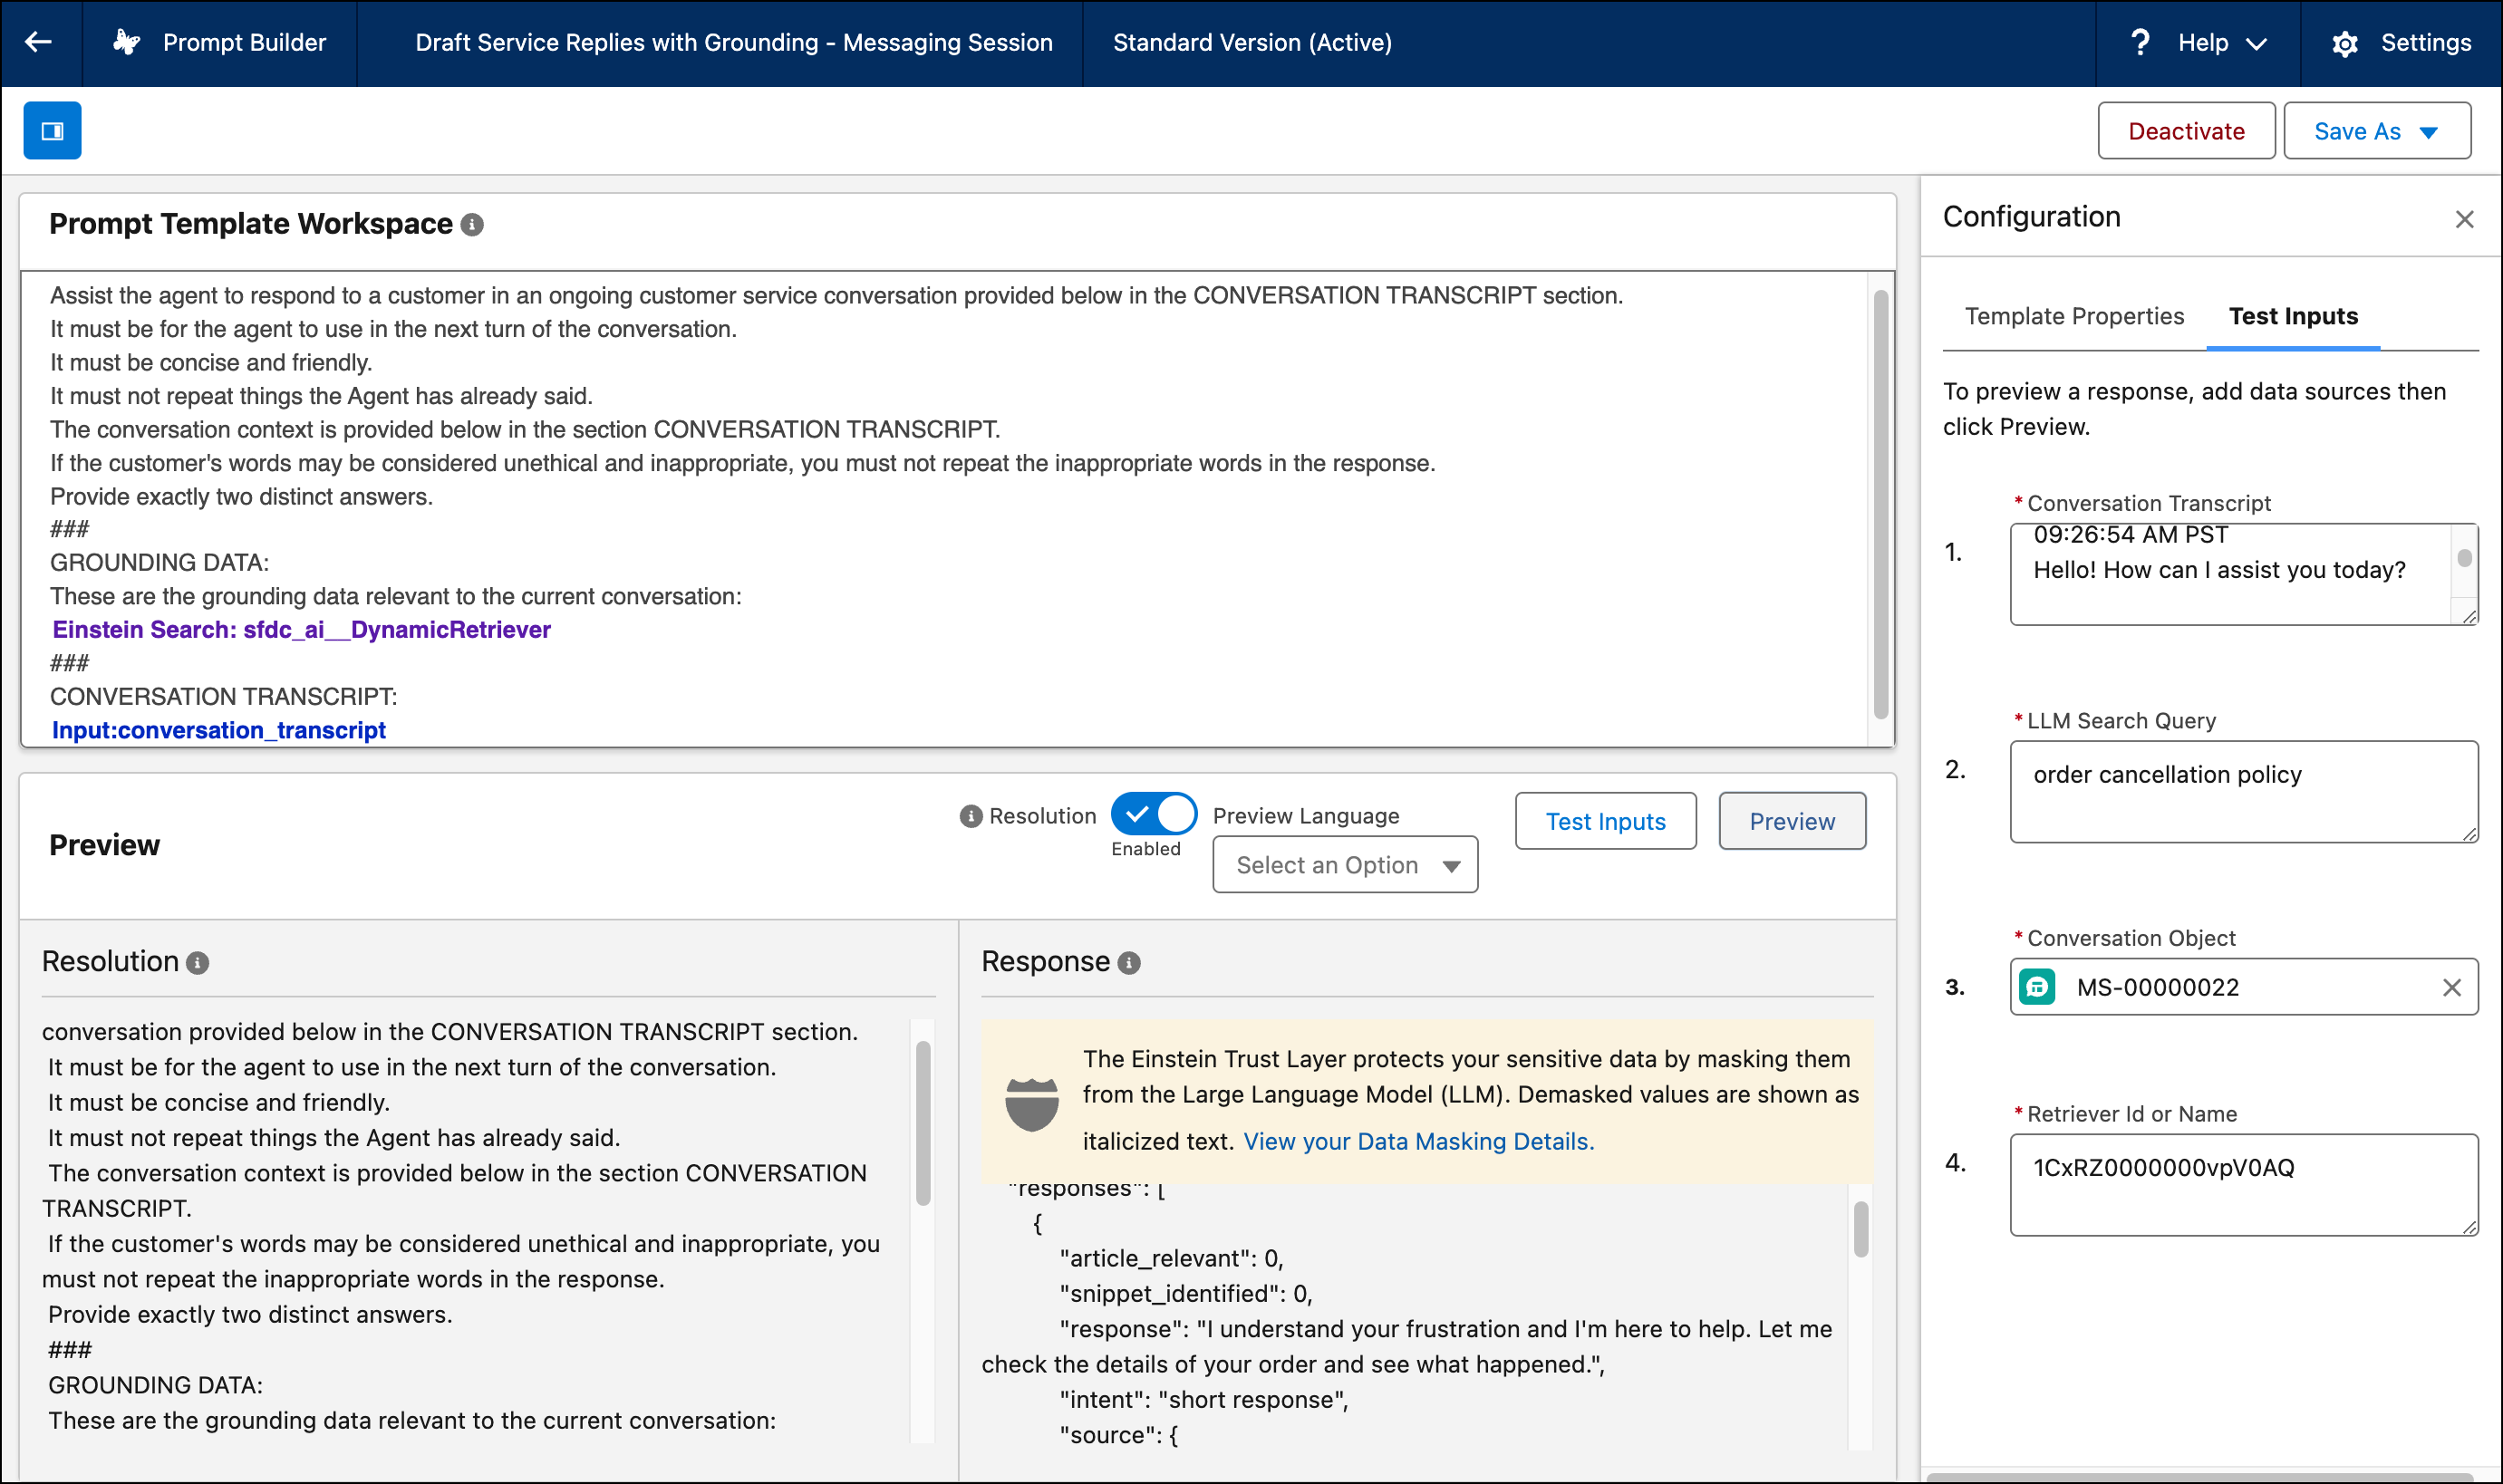Click the Settings menu label

pos(2425,43)
